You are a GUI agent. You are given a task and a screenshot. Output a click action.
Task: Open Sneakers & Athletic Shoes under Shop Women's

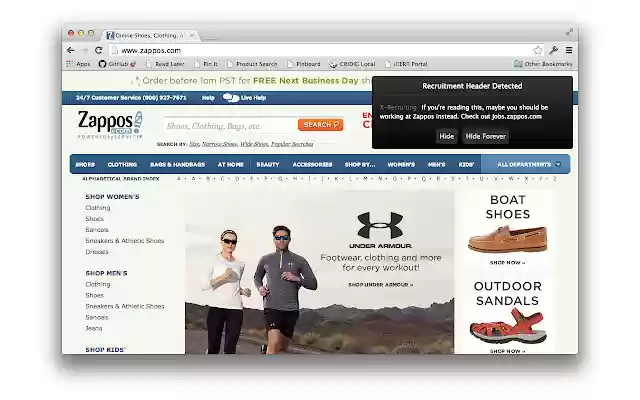(124, 241)
